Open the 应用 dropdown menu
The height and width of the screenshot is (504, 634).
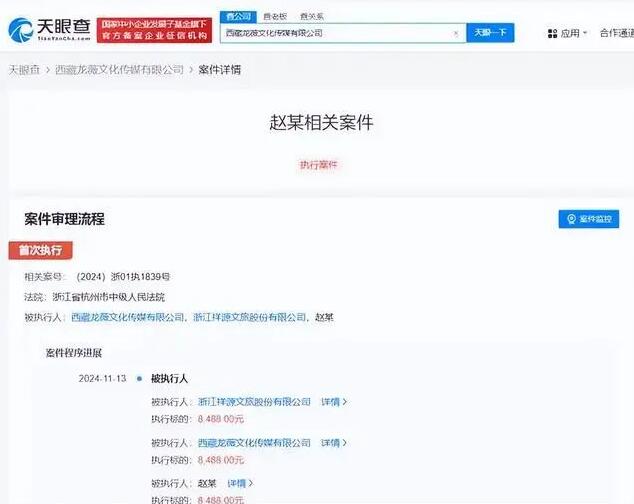(x=567, y=33)
